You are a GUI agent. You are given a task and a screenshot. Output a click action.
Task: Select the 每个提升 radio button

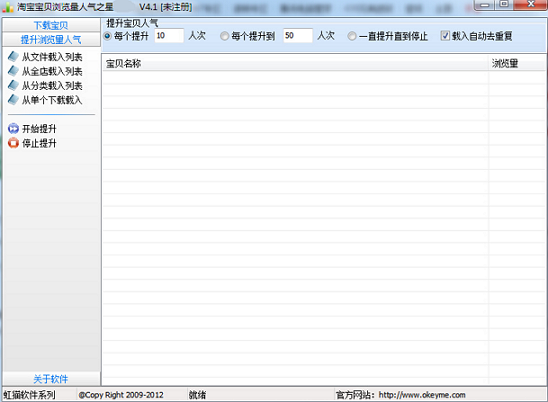[x=108, y=36]
